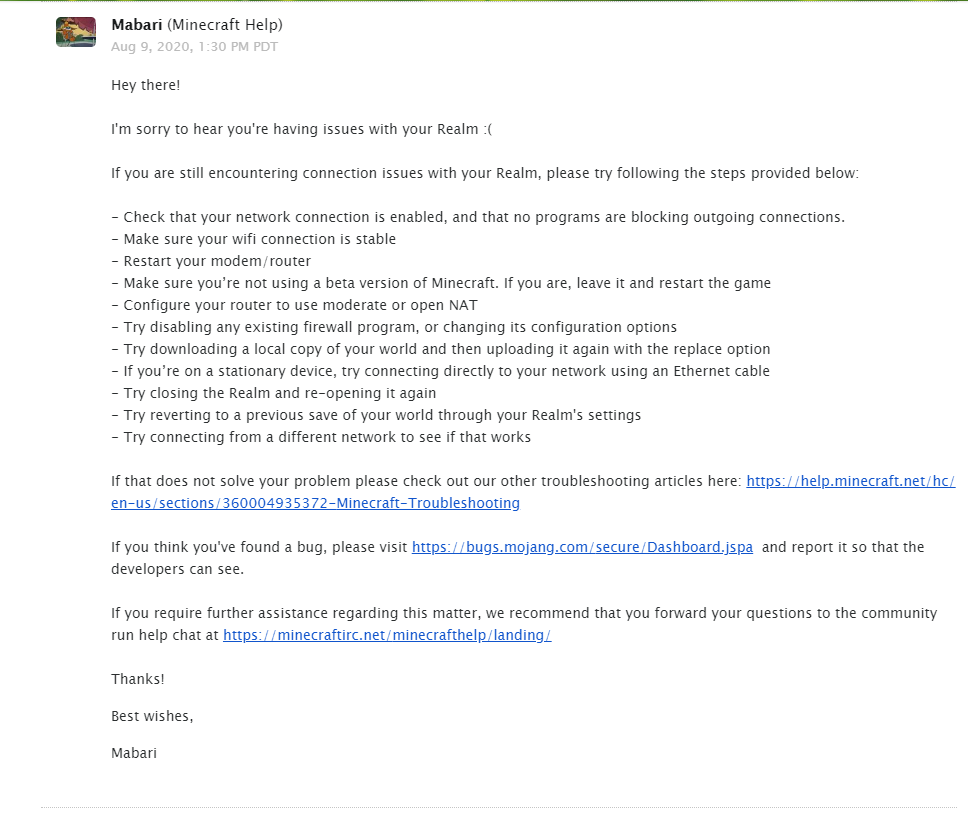Visit the minecraftirc.net community help chat link
This screenshot has width=968, height=813.
[x=387, y=635]
